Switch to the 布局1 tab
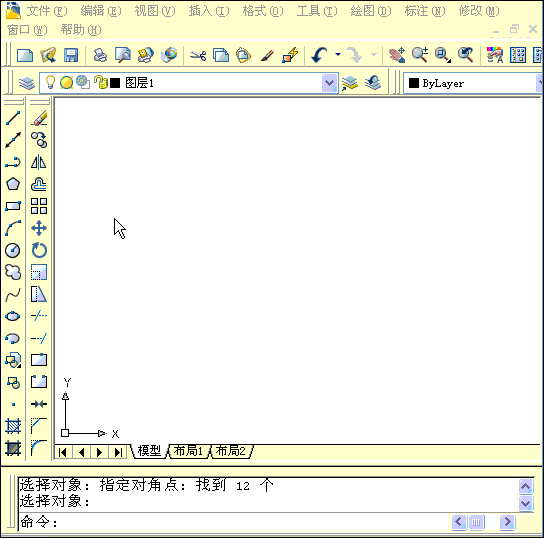This screenshot has width=544, height=538. tap(188, 451)
